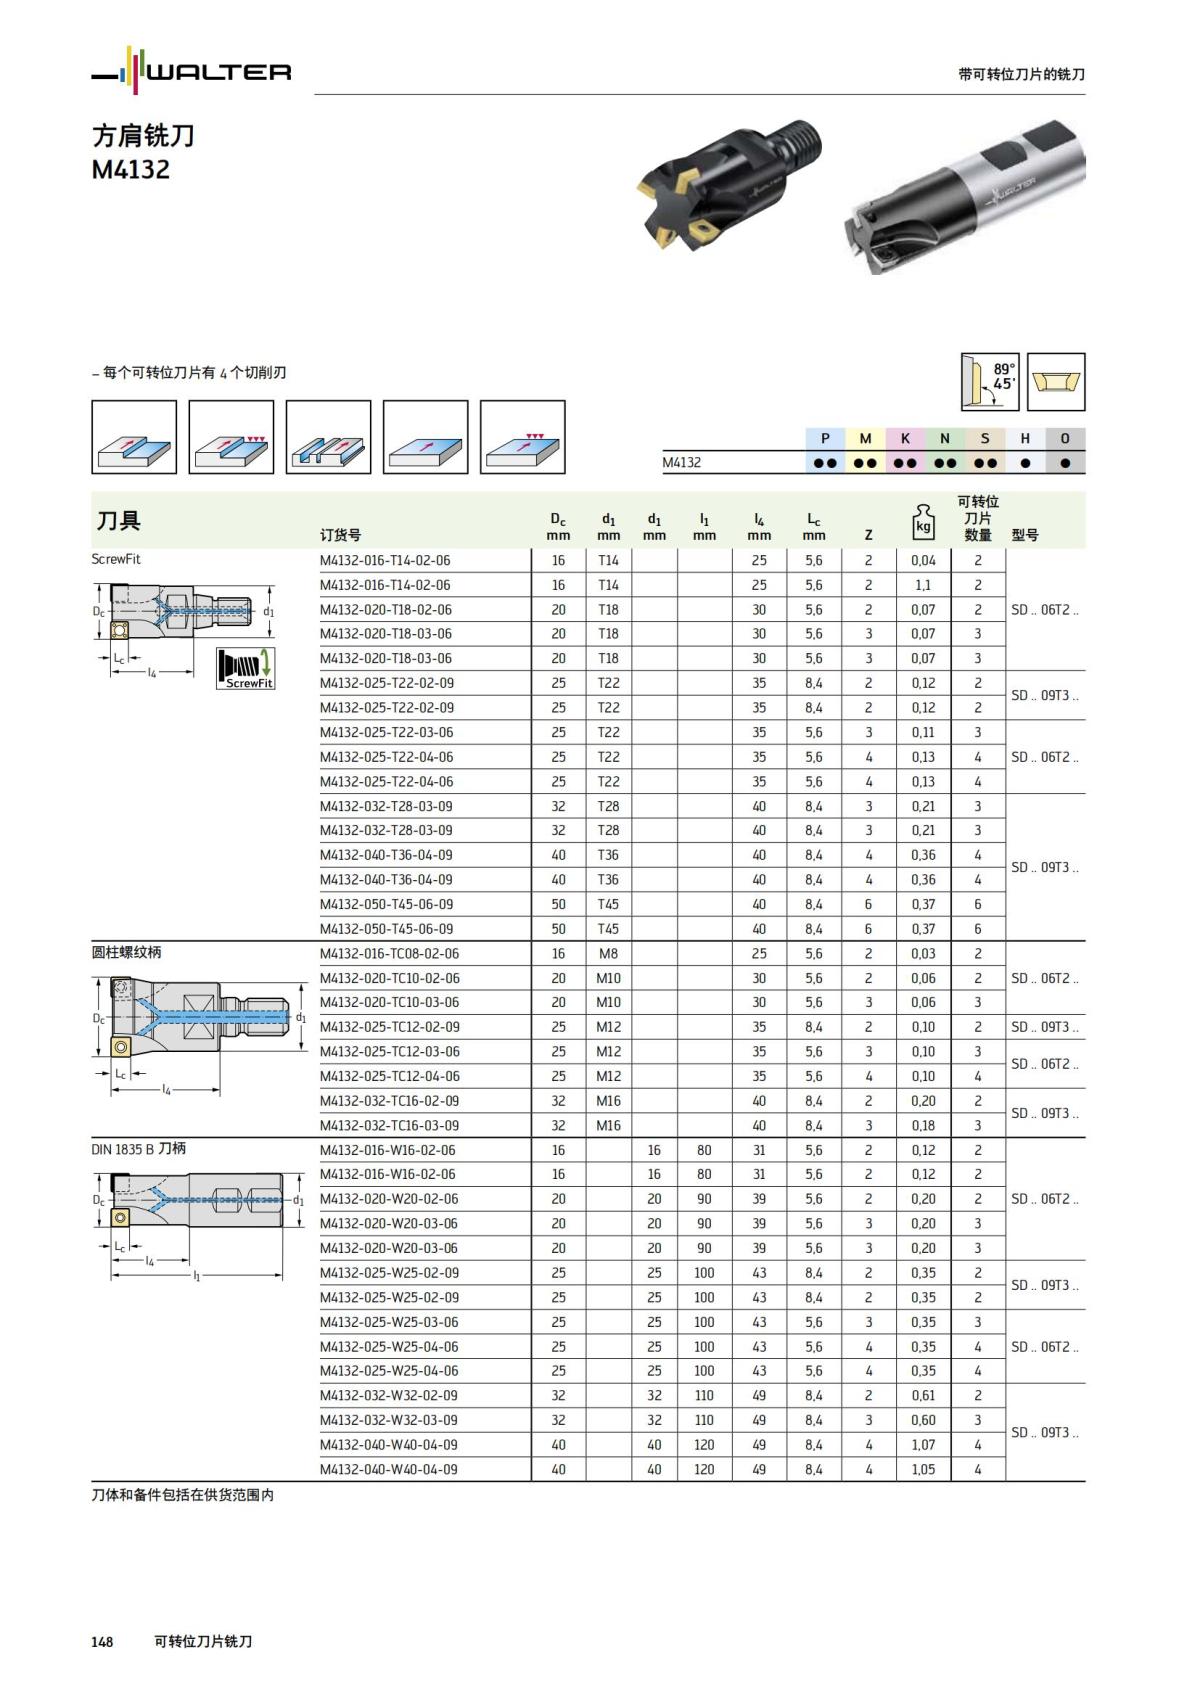The height and width of the screenshot is (1697, 1200).
Task: Click the ScrewFit thread icon with green arrow
Action: [x=245, y=668]
